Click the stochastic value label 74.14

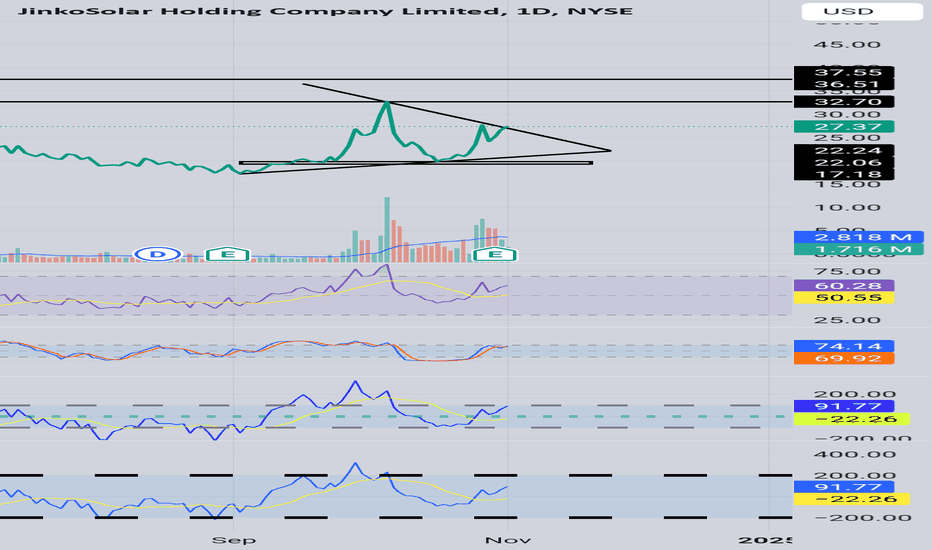point(843,346)
